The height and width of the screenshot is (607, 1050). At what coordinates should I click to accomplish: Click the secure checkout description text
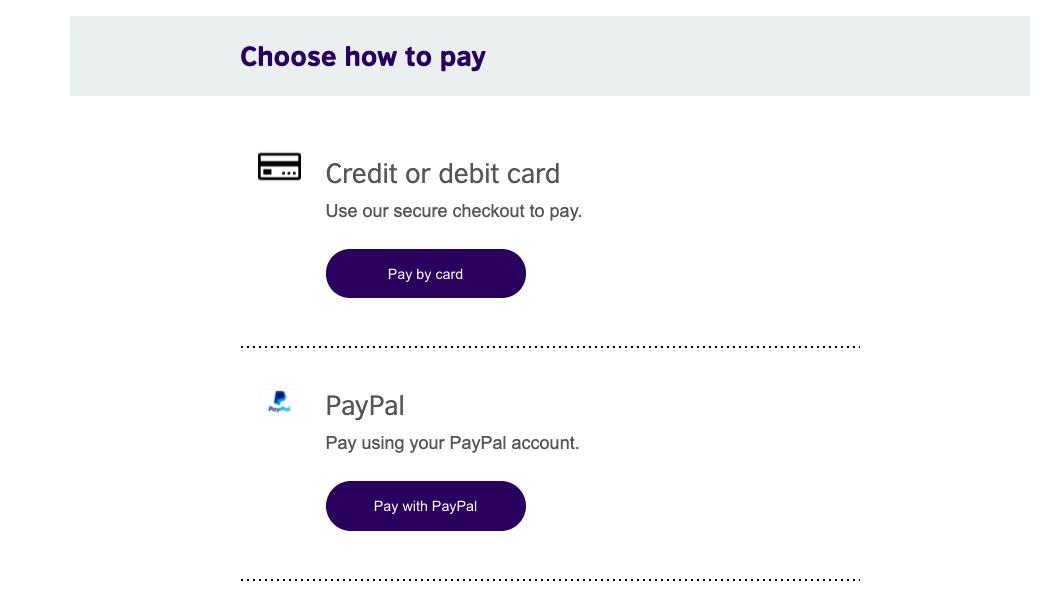pos(453,211)
